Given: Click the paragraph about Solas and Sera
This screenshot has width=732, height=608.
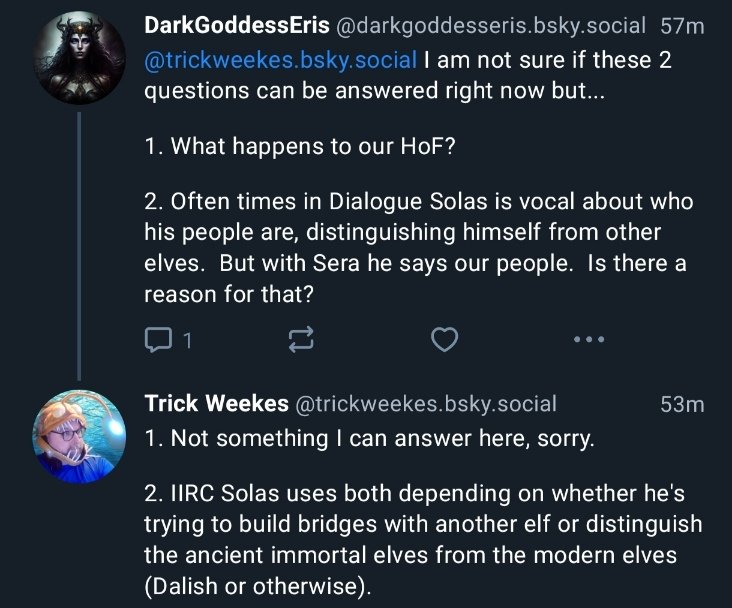Looking at the screenshot, I should (418, 248).
